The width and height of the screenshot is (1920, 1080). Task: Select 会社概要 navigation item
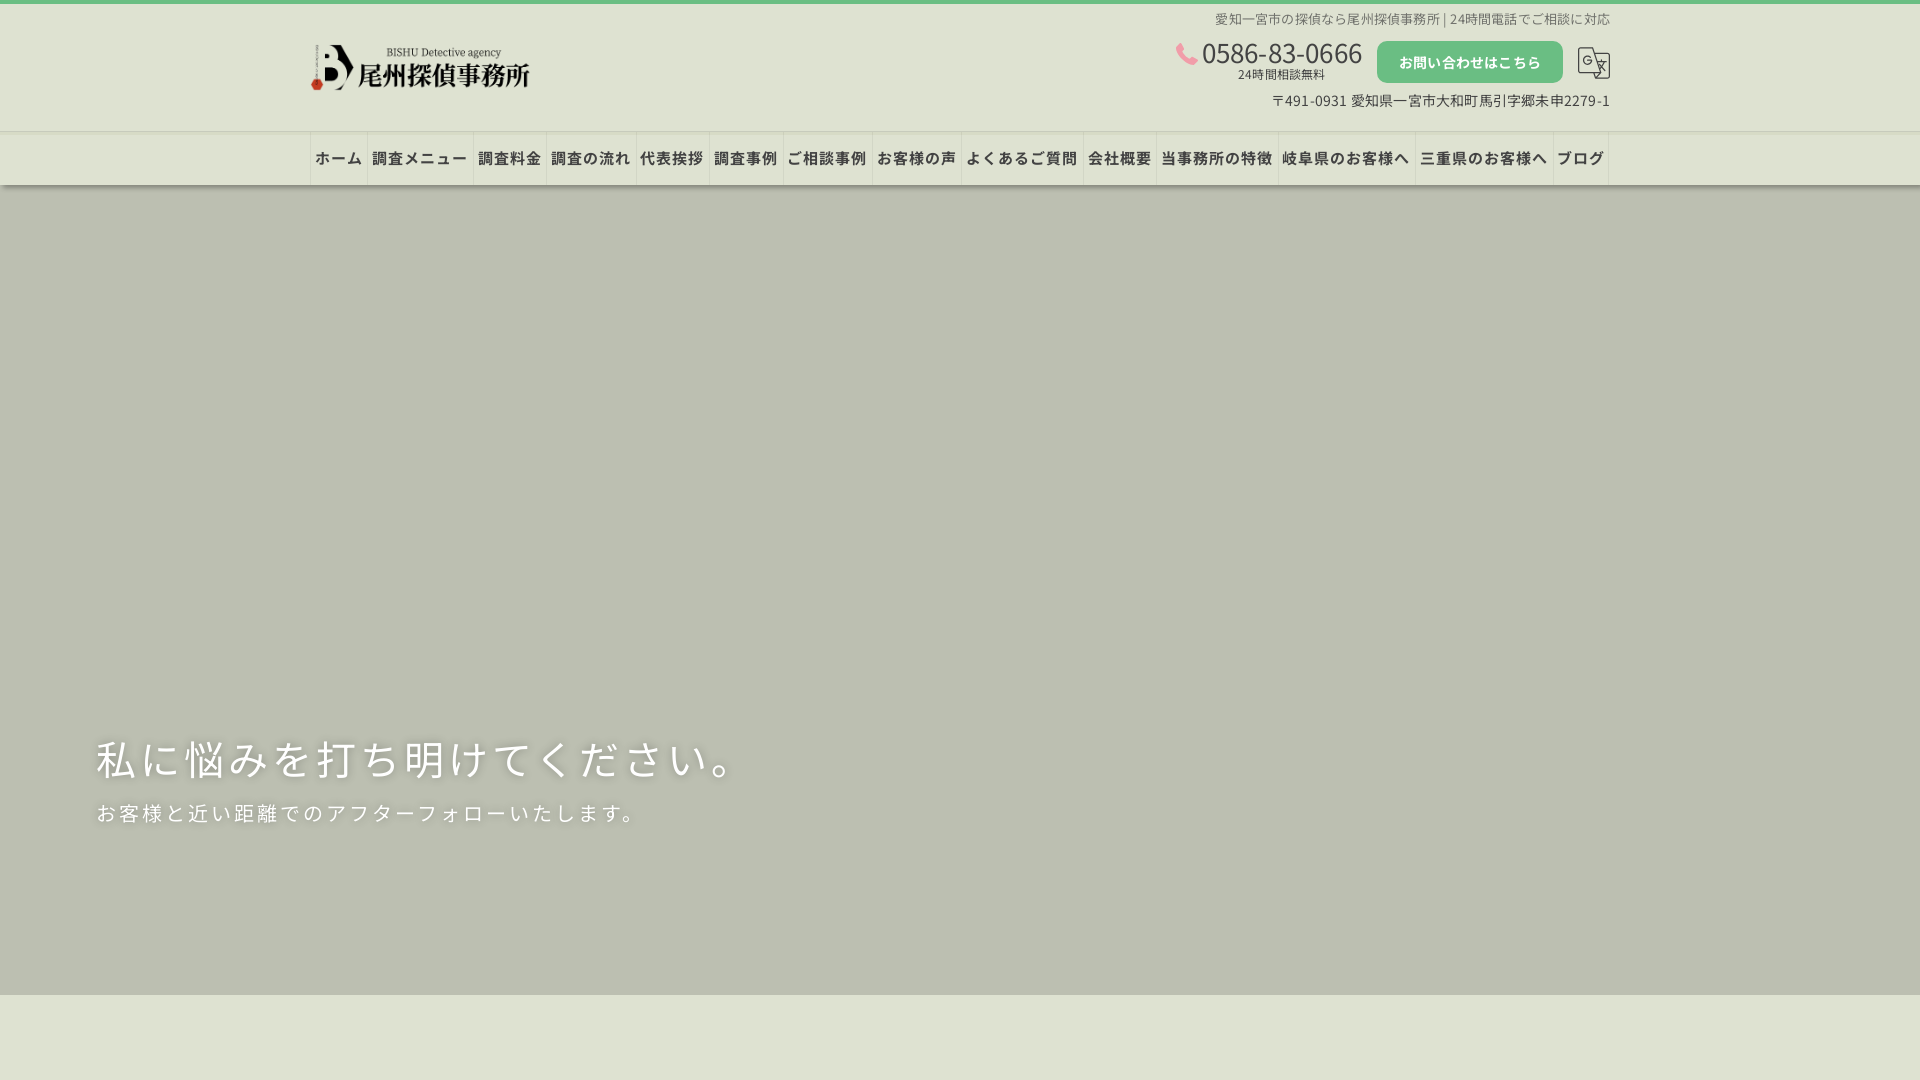(1120, 159)
